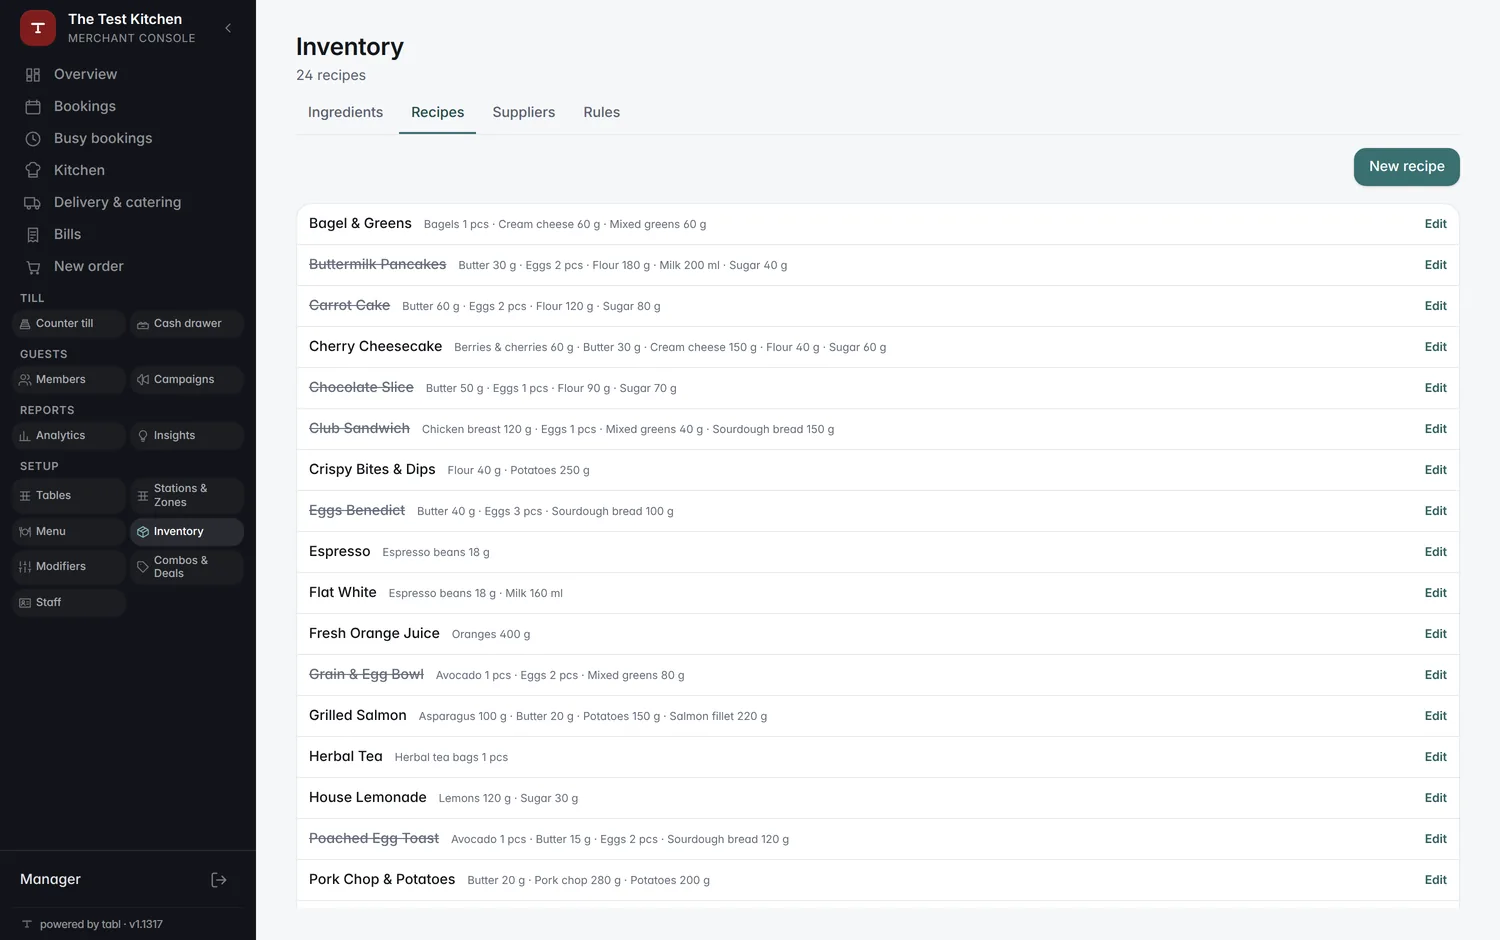Viewport: 1500px width, 940px height.
Task: Click the Espresso recipe name
Action: [339, 552]
